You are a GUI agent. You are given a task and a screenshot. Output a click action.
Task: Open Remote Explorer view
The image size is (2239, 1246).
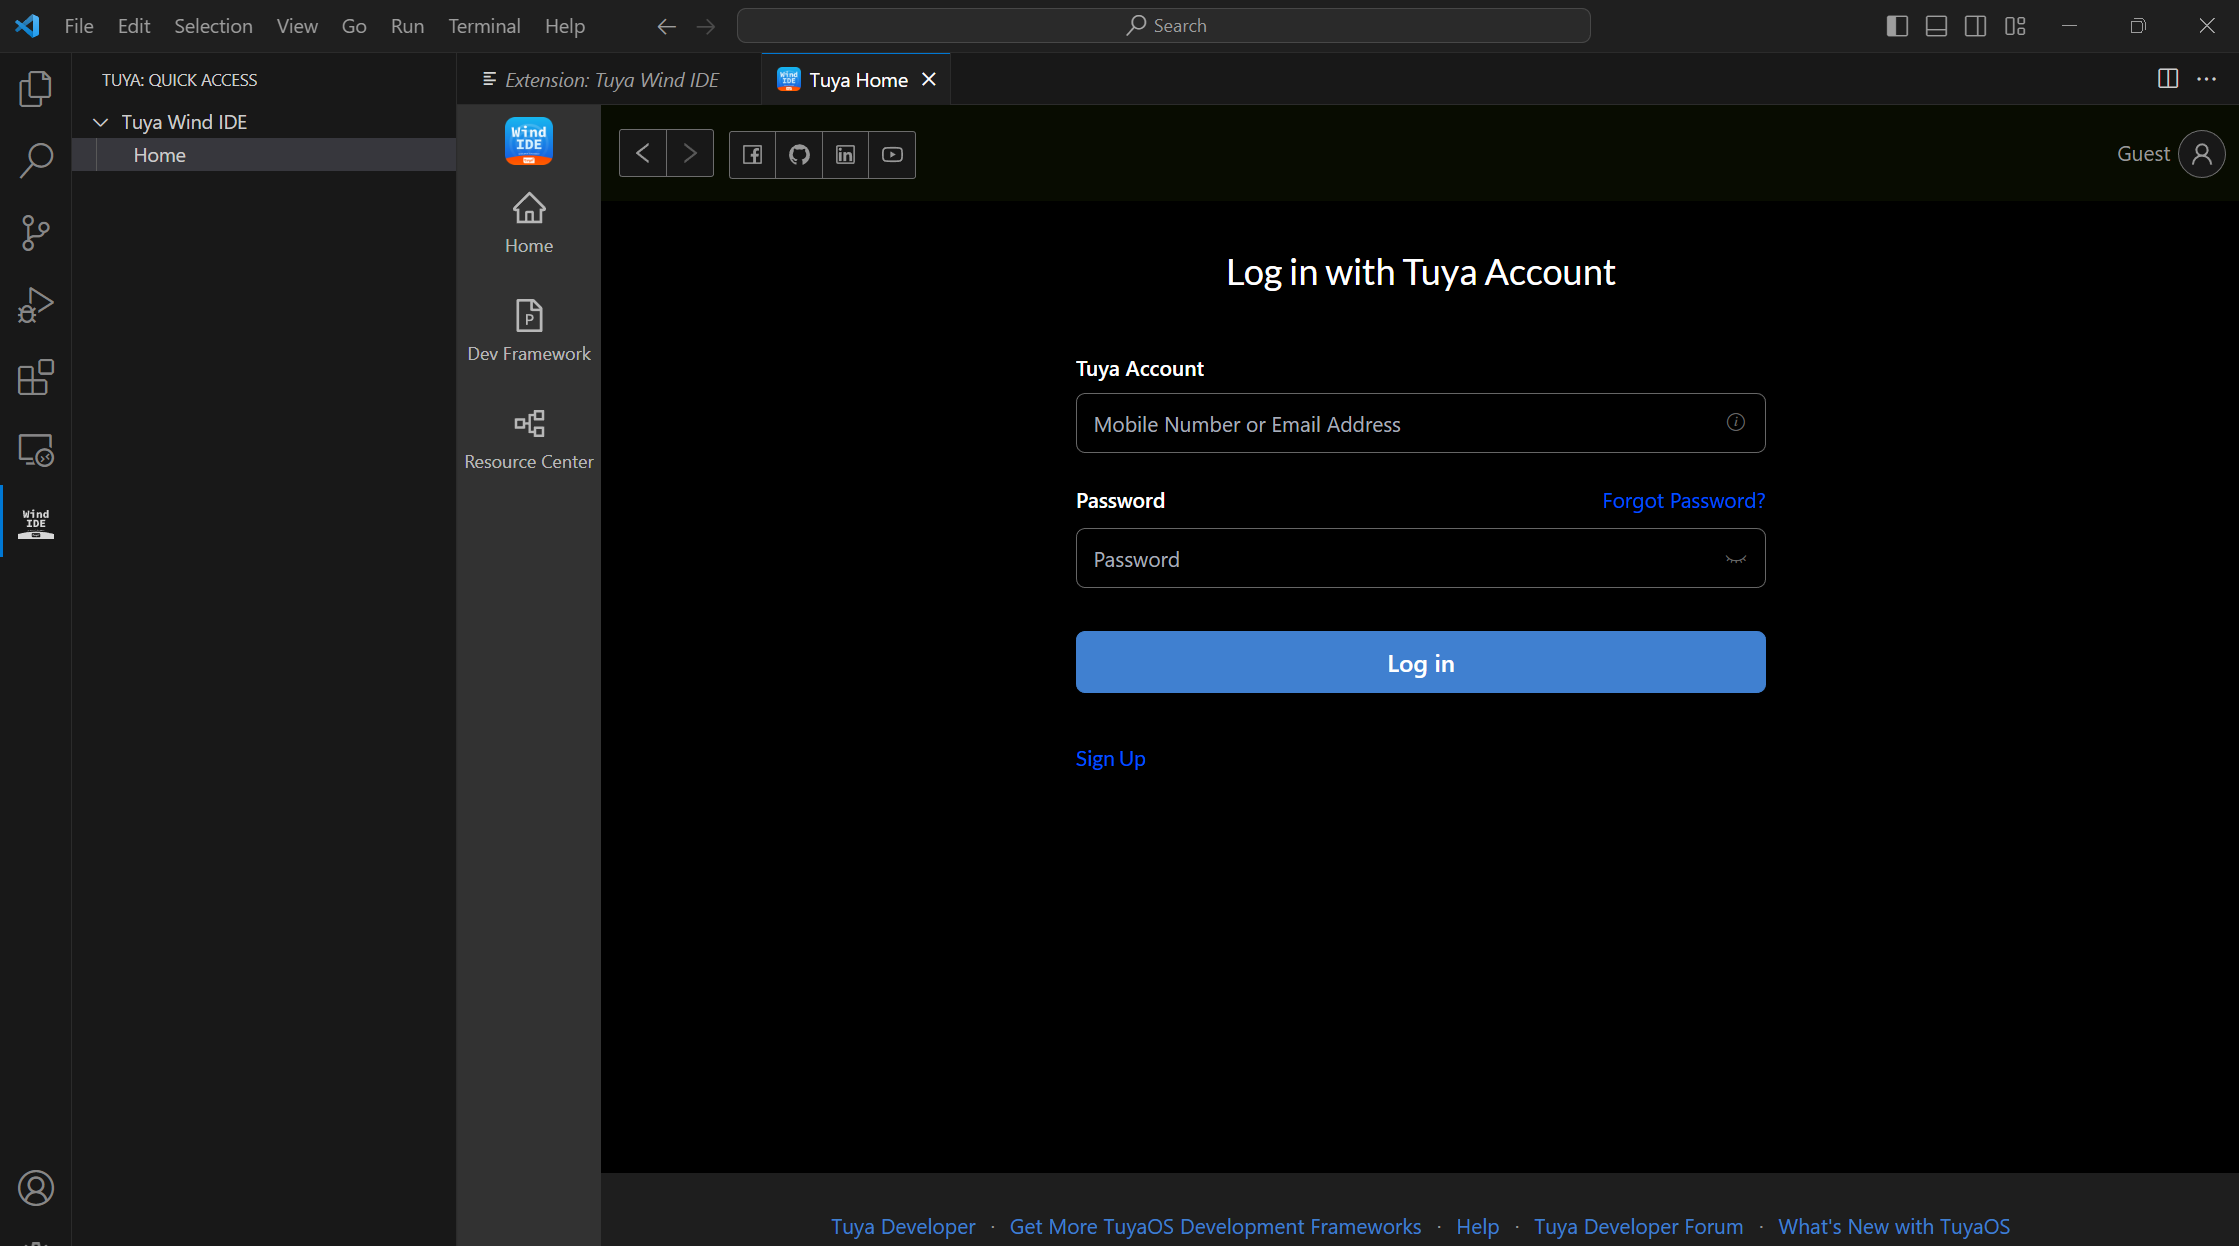click(36, 450)
